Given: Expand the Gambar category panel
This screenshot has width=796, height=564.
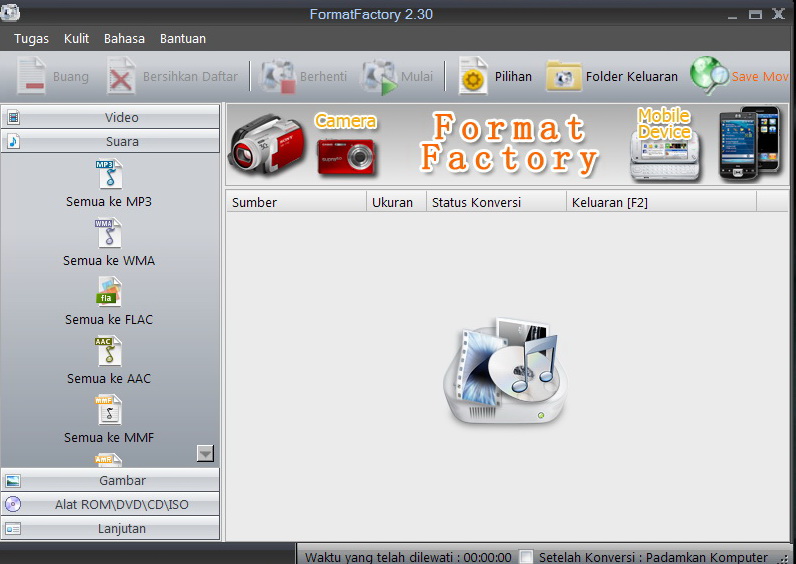Looking at the screenshot, I should [110, 480].
